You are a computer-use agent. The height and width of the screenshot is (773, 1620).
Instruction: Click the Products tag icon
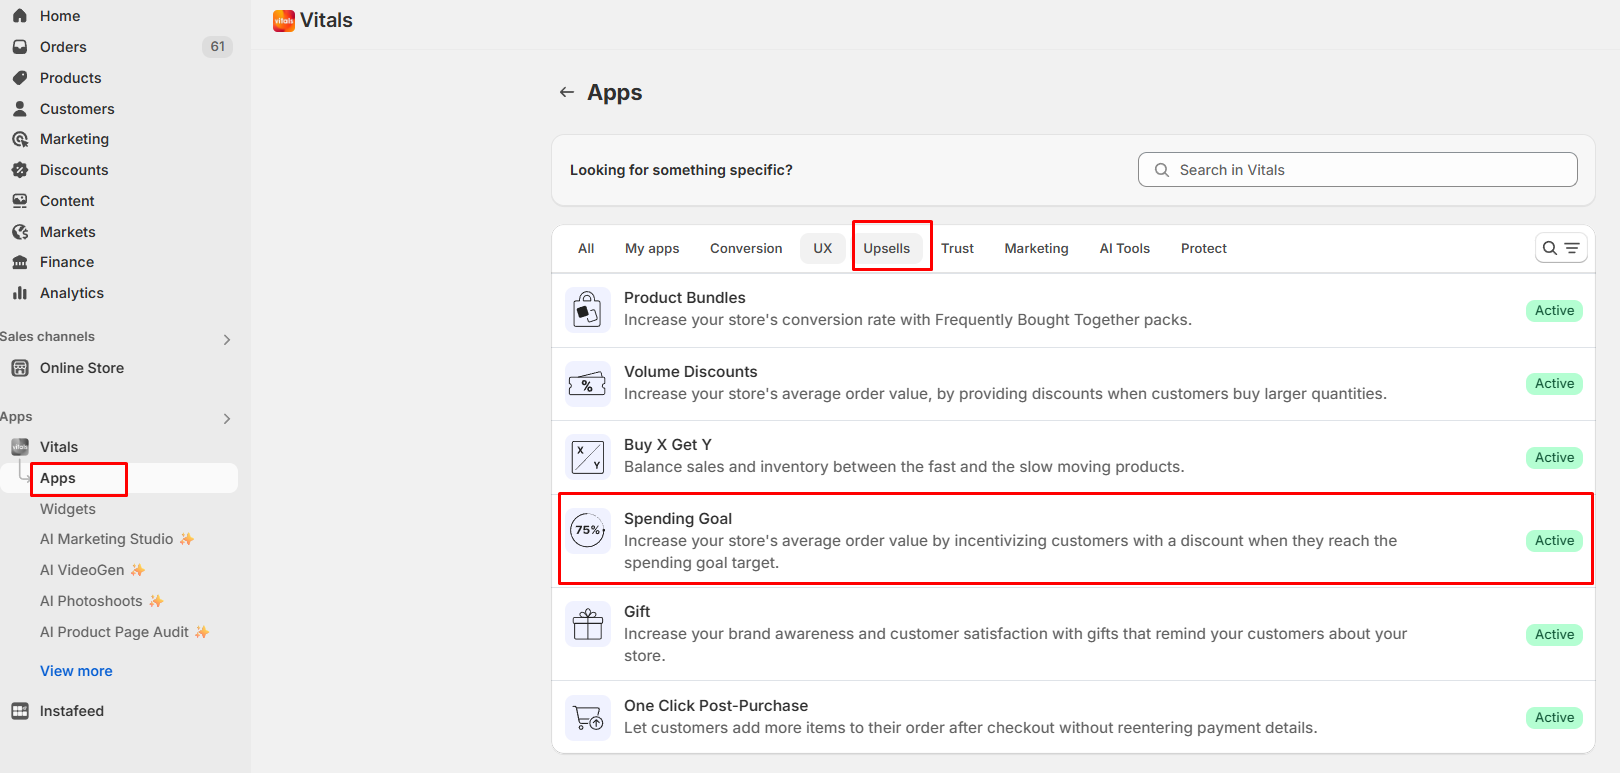point(20,78)
